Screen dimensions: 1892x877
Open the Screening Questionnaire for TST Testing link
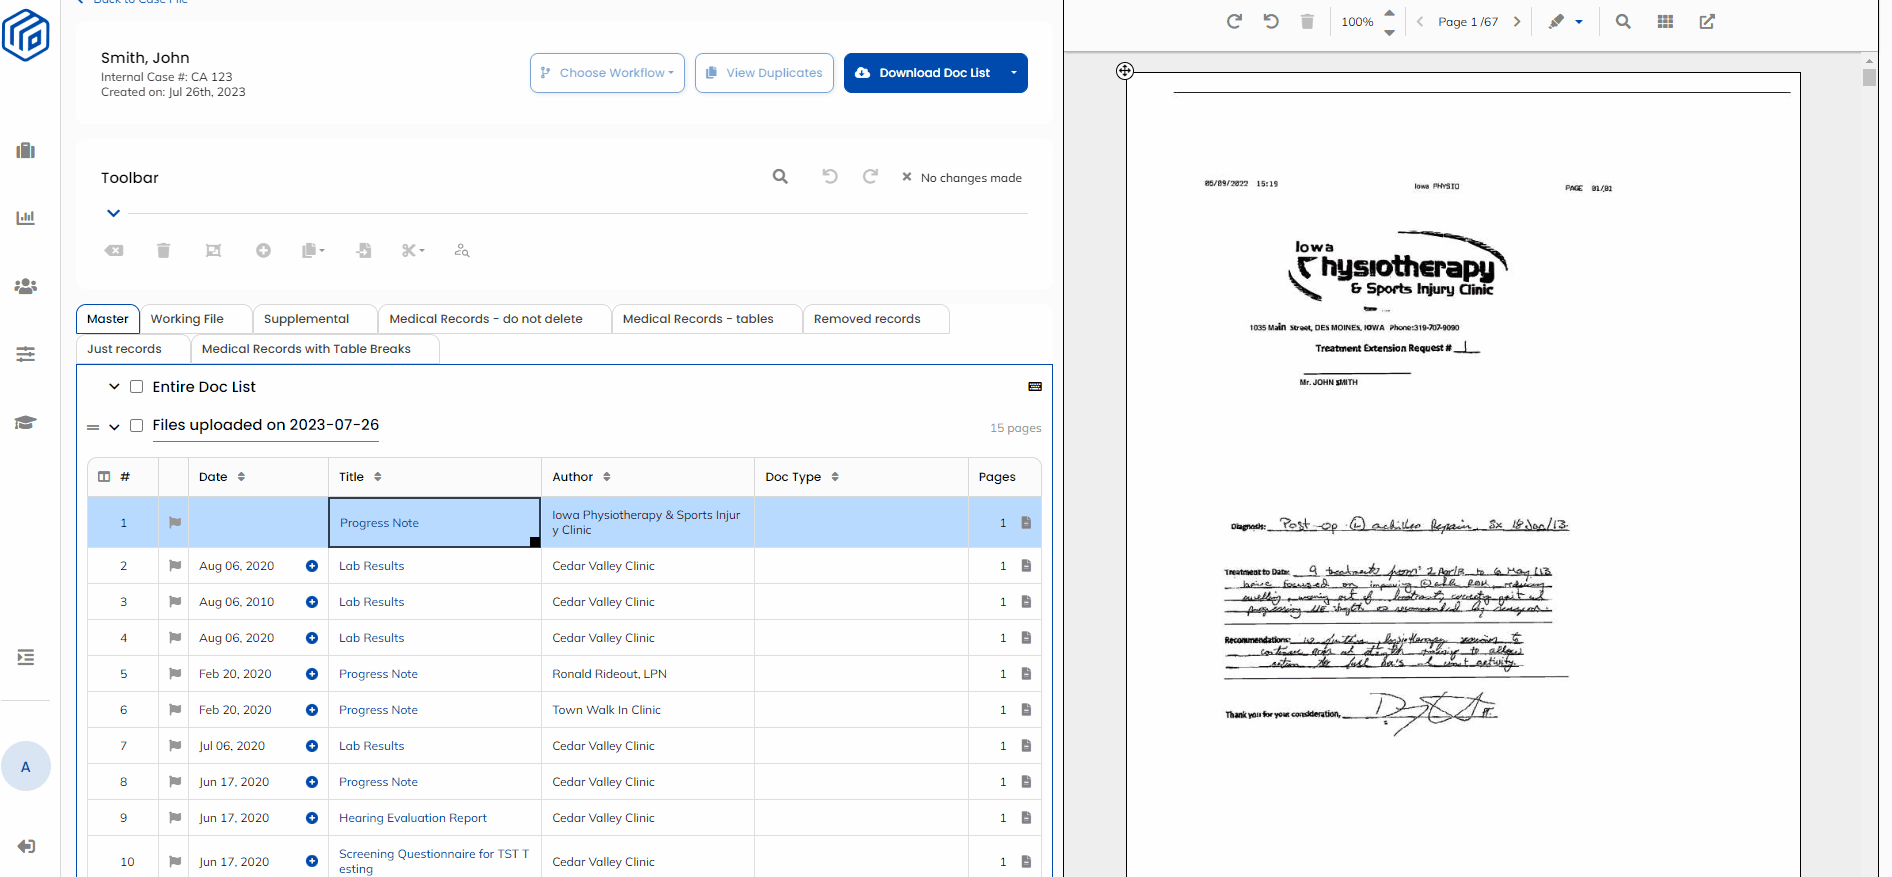coord(434,861)
